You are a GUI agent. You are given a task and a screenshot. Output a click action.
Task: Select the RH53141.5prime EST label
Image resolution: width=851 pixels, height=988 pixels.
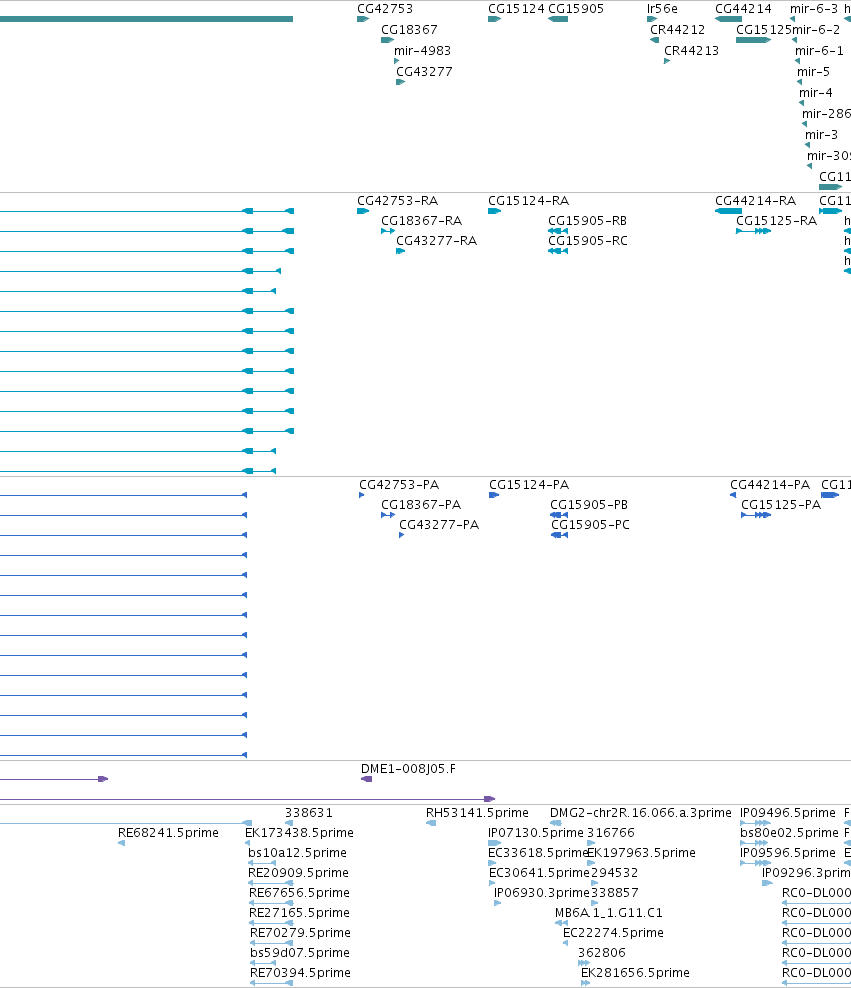tap(477, 813)
